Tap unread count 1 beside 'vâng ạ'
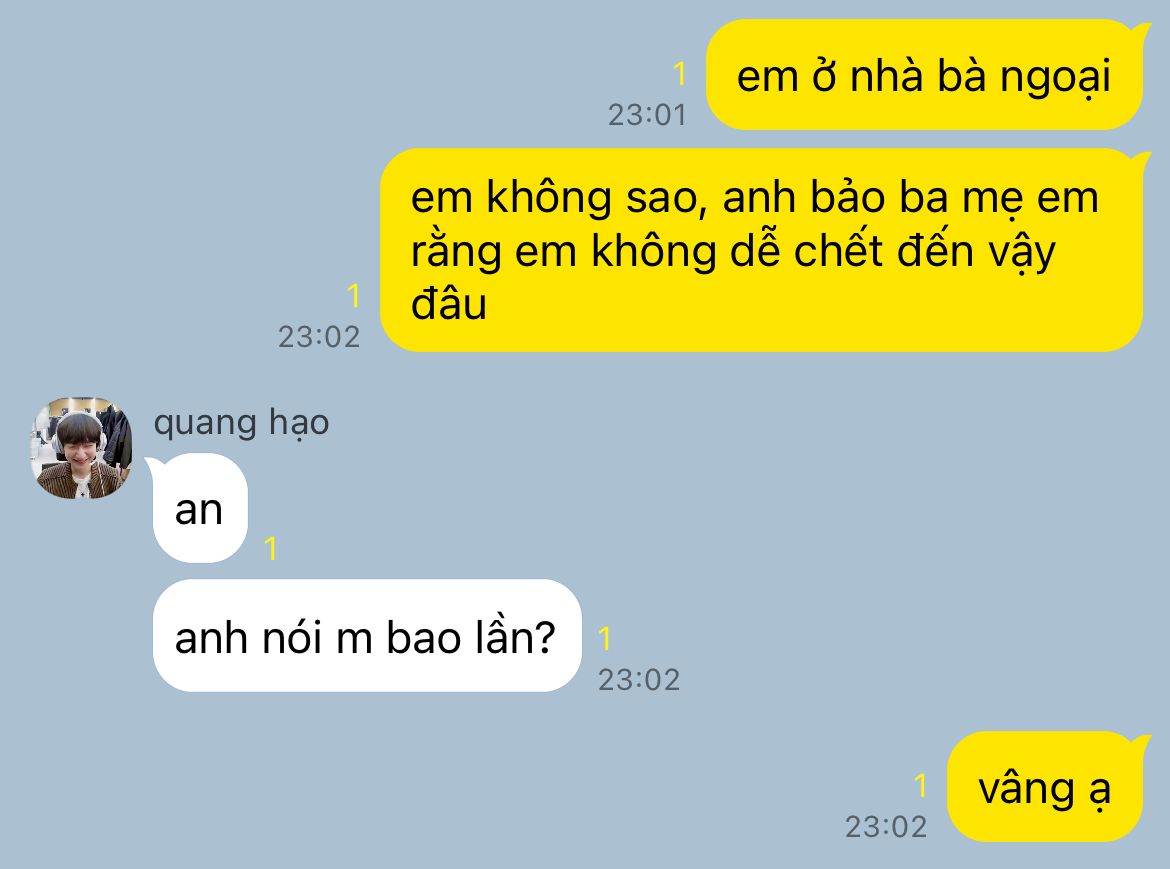This screenshot has height=869, width=1170. tap(920, 785)
